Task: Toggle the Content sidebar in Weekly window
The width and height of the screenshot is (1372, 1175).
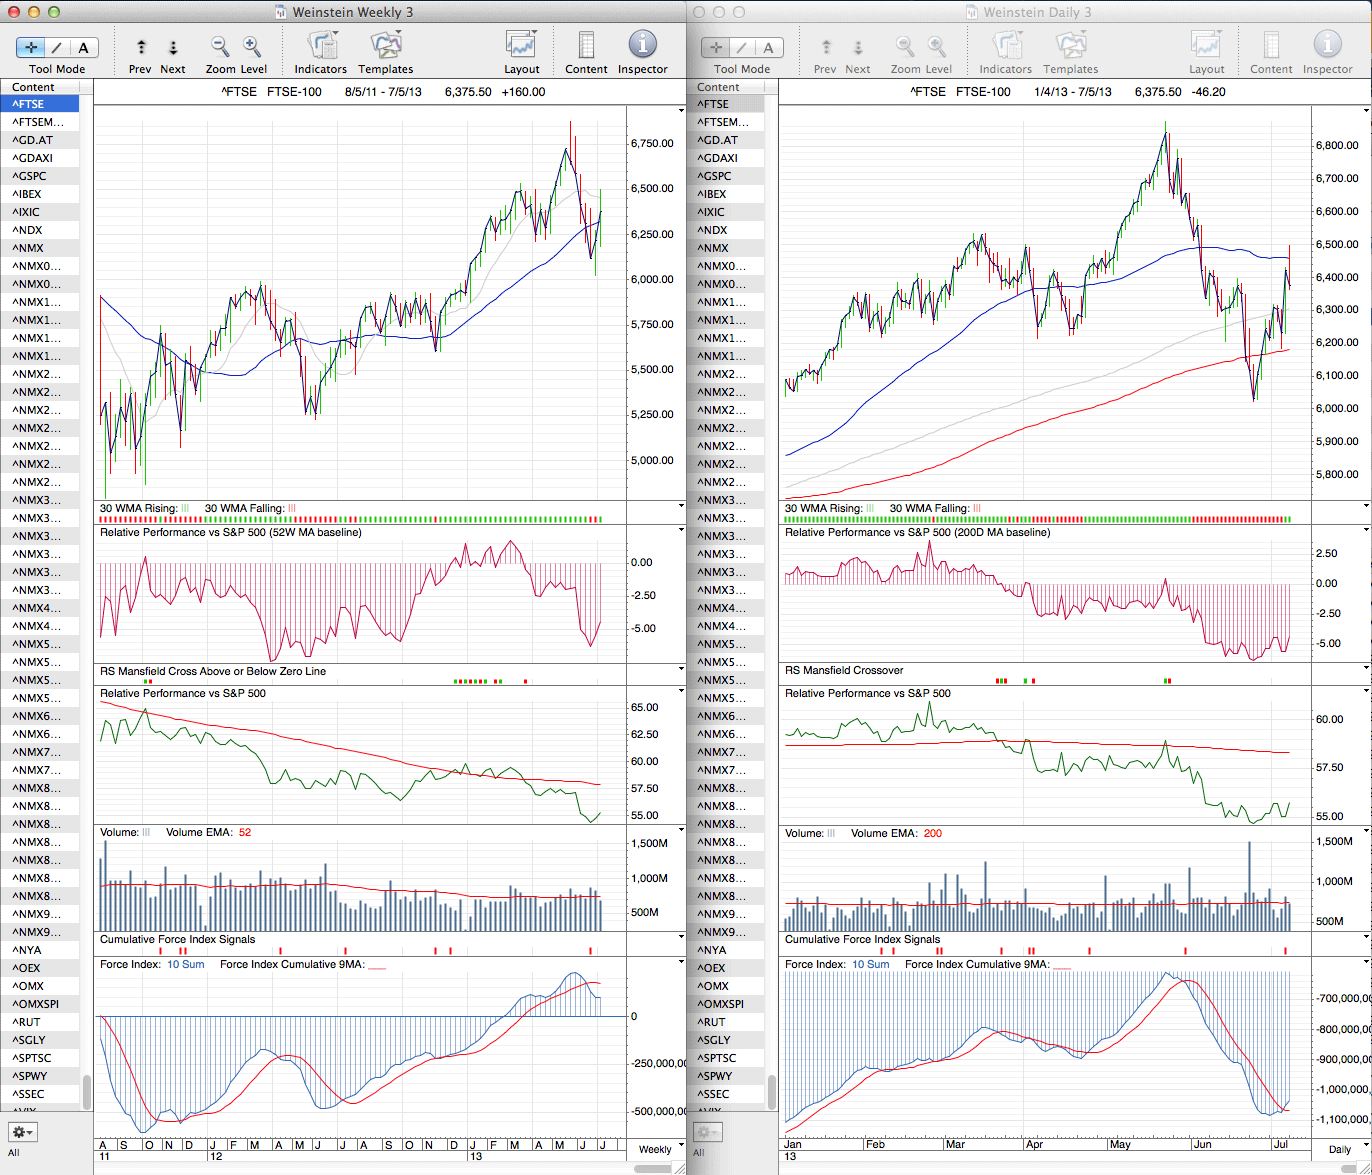Action: [x=586, y=46]
